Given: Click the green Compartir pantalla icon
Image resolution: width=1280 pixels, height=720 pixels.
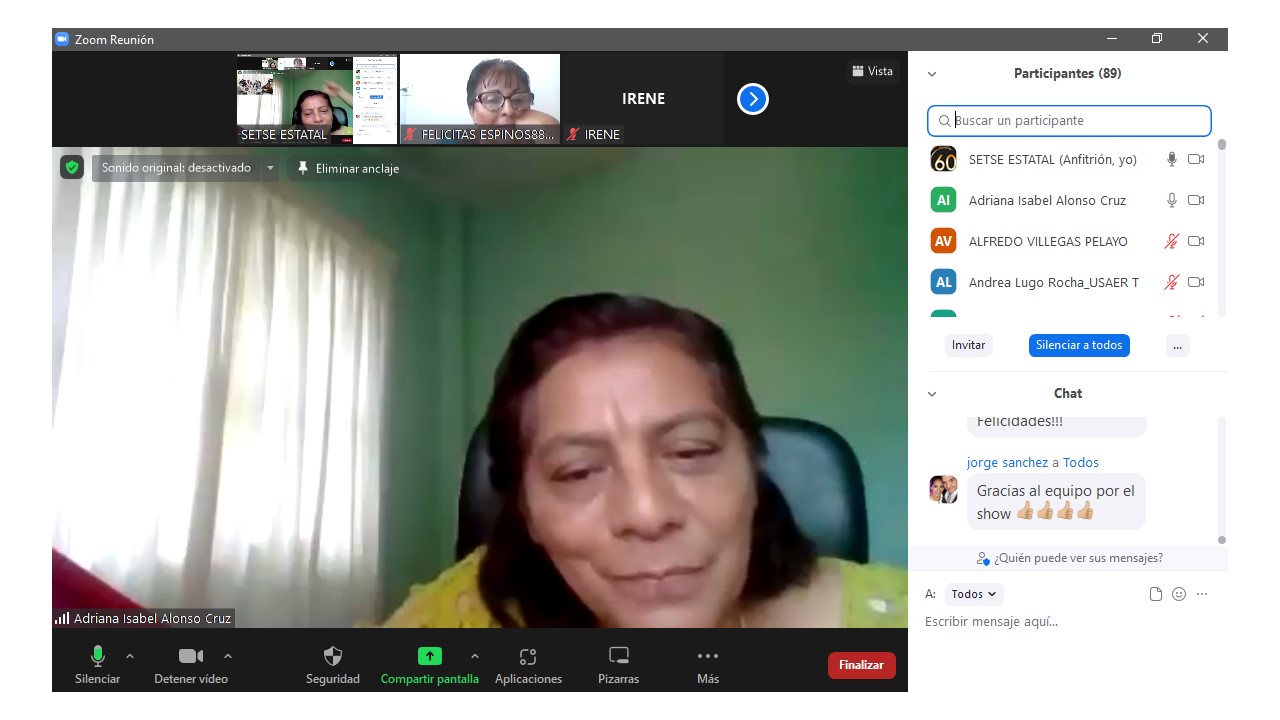Looking at the screenshot, I should [429, 657].
